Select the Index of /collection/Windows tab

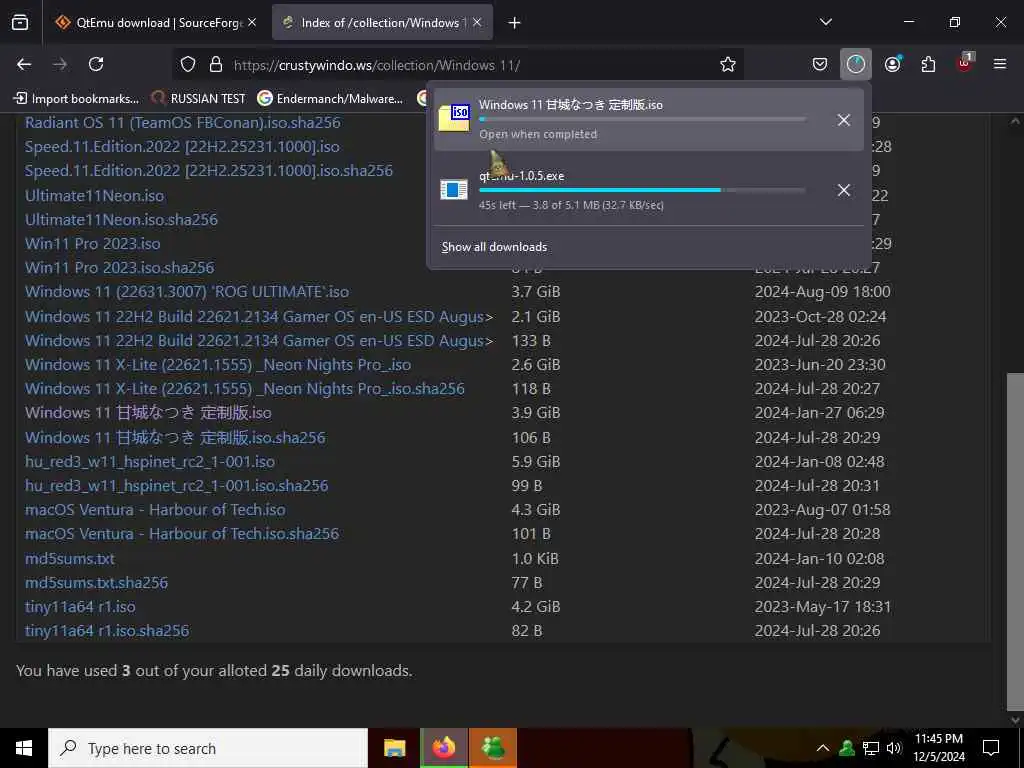point(382,23)
